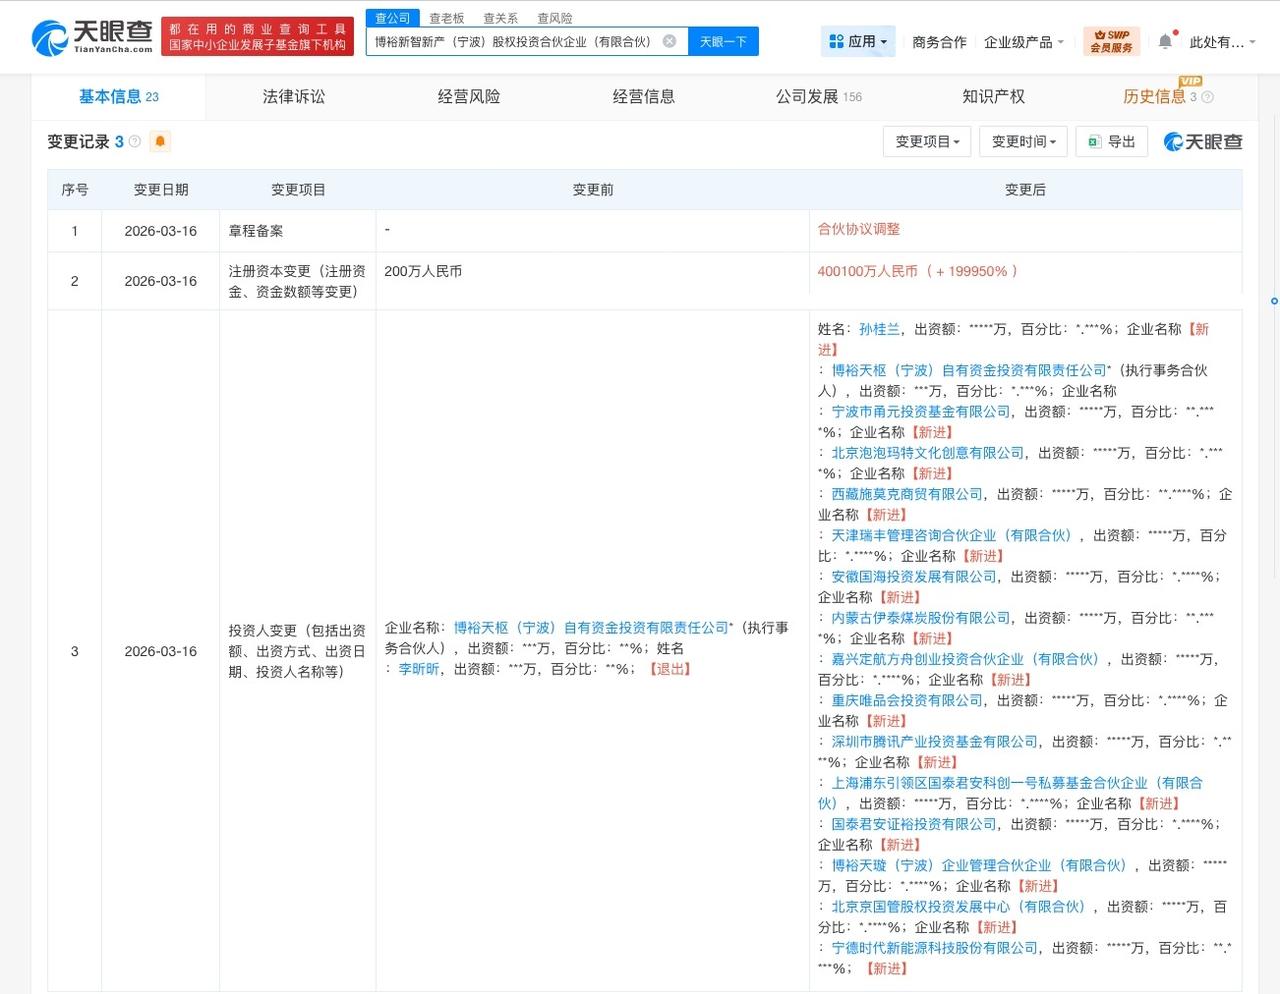Image resolution: width=1280 pixels, height=994 pixels.
Task: Click the question mark icon beside 变更记录
Action: click(x=134, y=142)
